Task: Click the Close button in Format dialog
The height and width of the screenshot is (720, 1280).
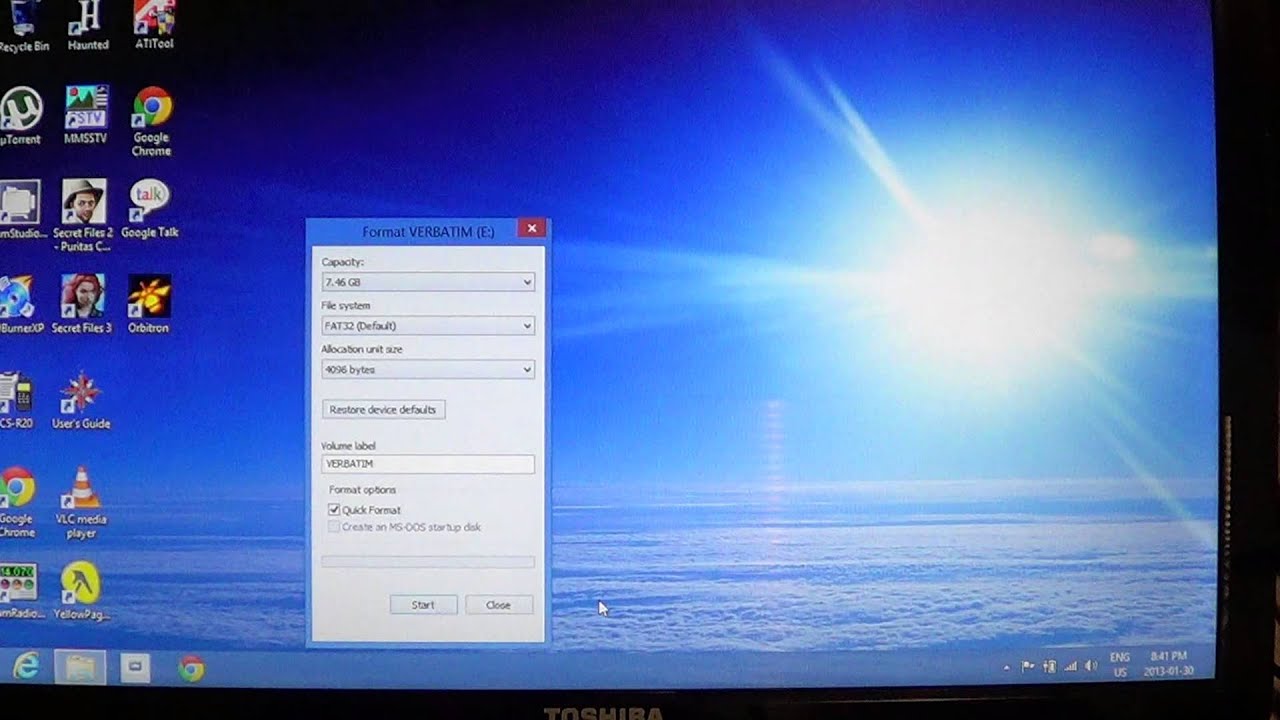Action: pyautogui.click(x=498, y=605)
